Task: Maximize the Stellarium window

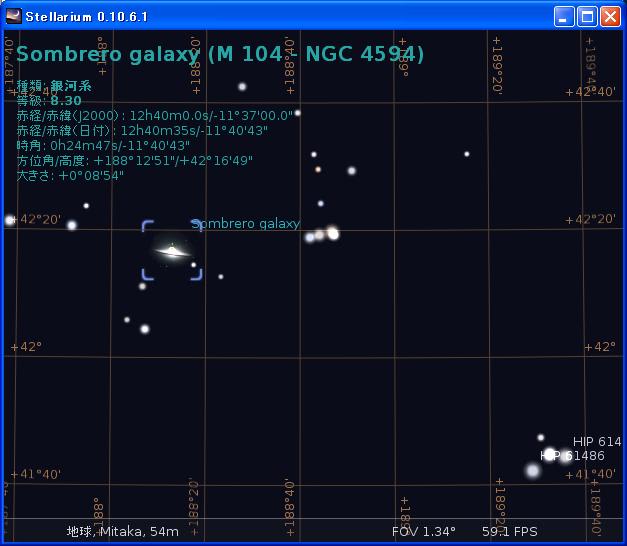Action: tap(587, 17)
